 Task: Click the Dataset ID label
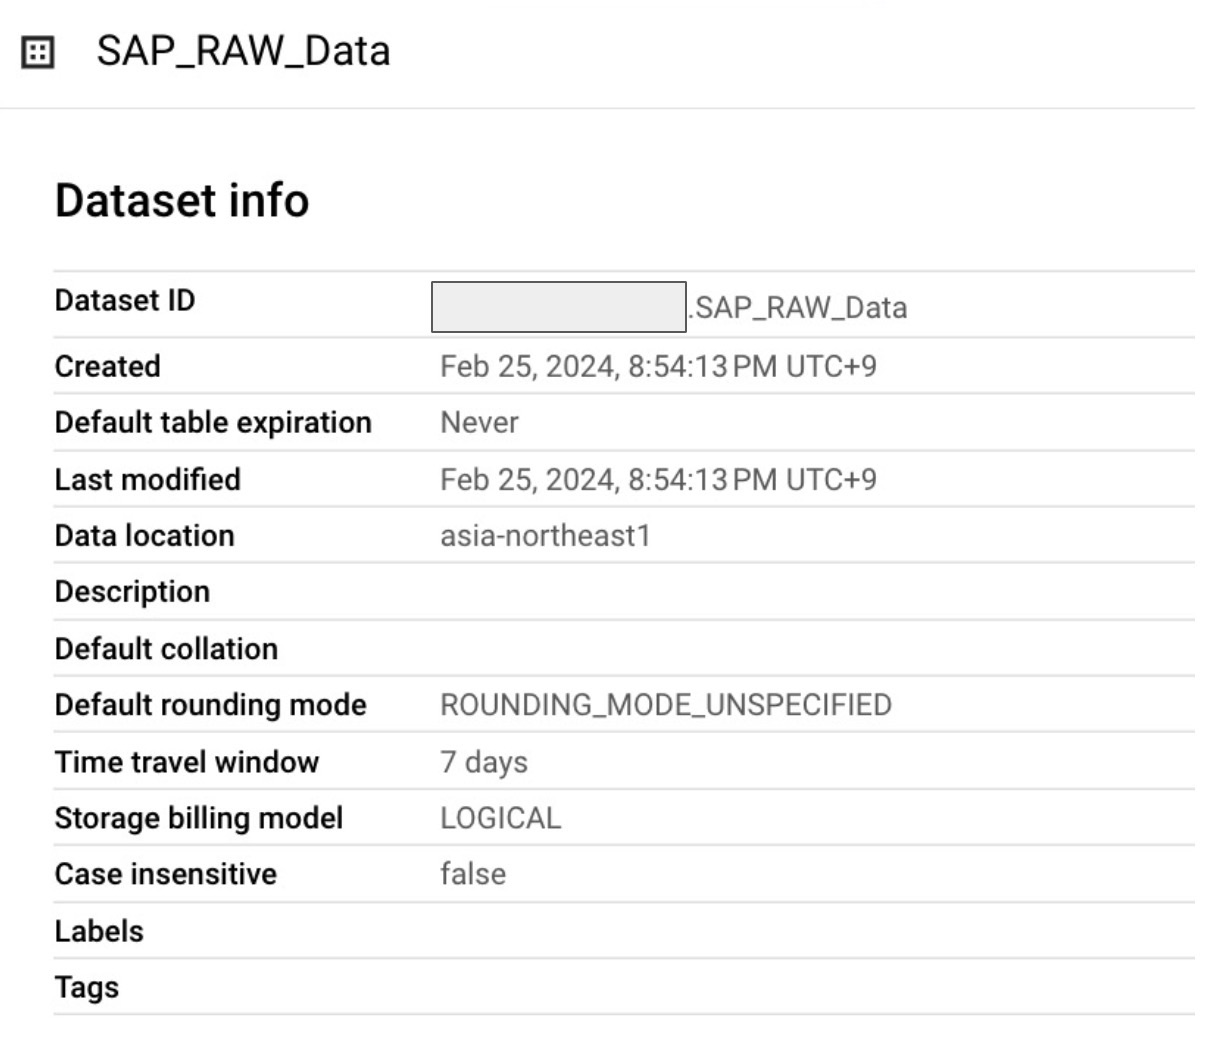click(125, 300)
